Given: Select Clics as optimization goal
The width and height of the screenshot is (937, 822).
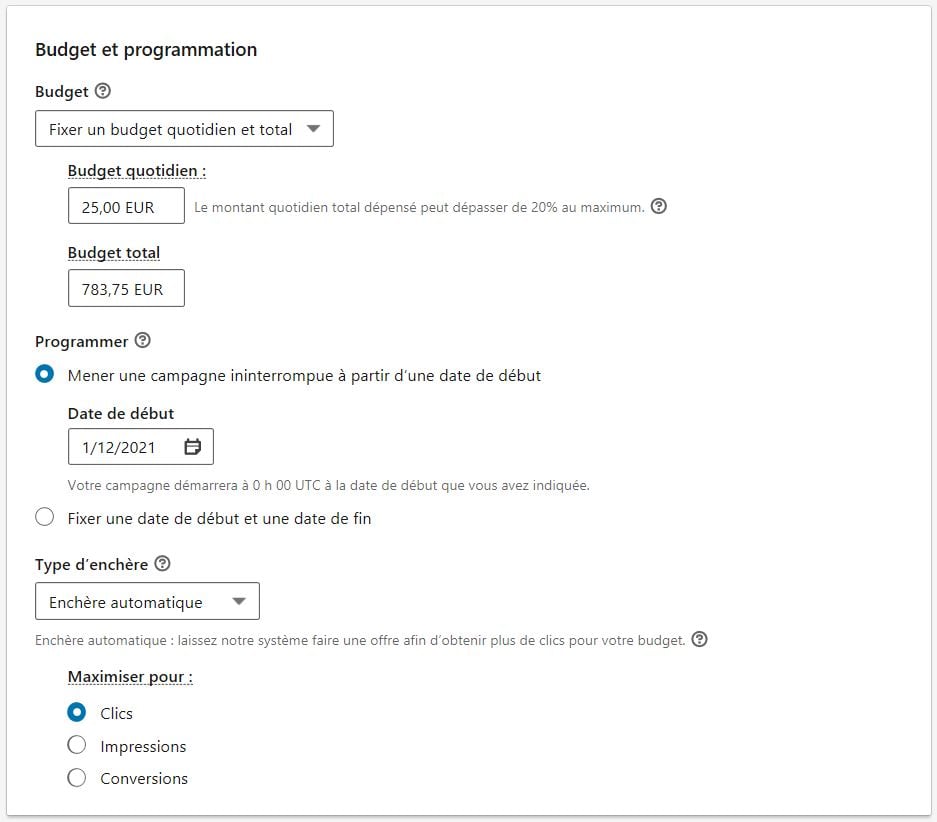Looking at the screenshot, I should click(x=77, y=712).
